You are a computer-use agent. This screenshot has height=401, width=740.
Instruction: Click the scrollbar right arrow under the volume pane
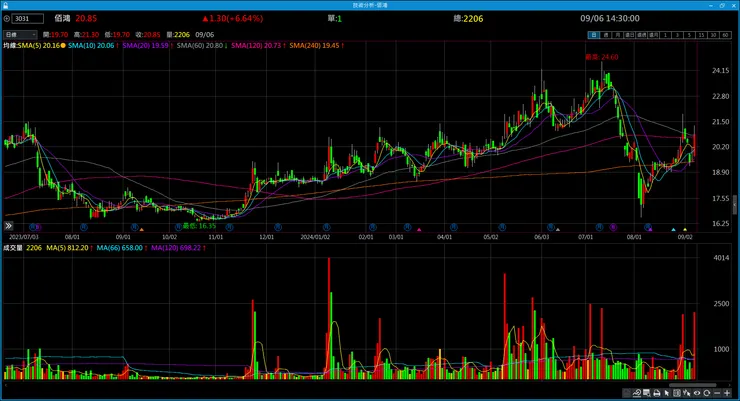(730, 385)
